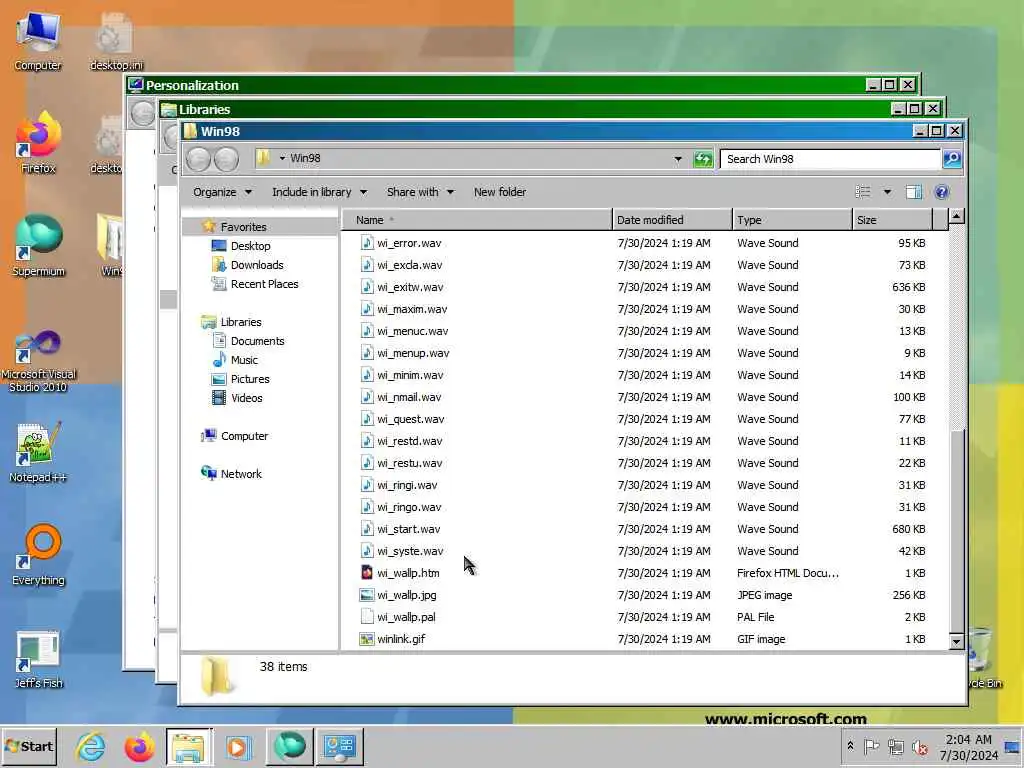1024x768 pixels.
Task: Select Recent Places in navigation pane
Action: 264,284
